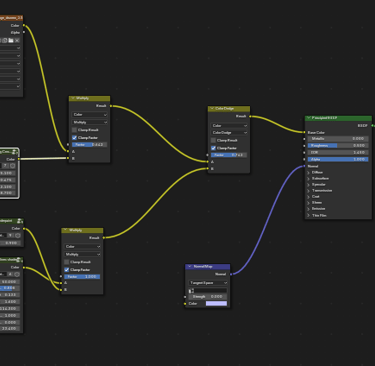The image size is (375, 366).
Task: Click the Color input socket of the Normal Map node
Action: 185,304
